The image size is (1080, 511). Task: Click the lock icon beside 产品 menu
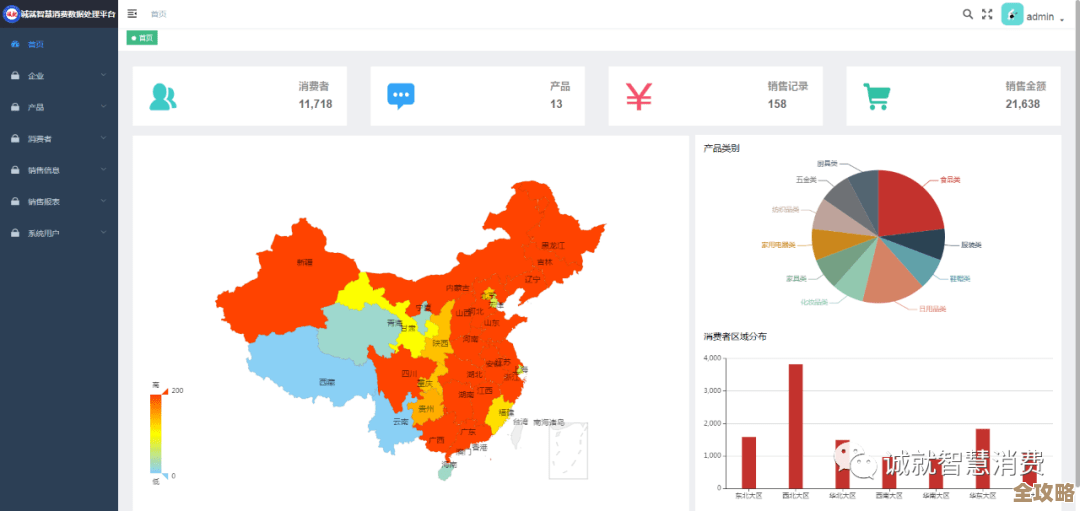click(15, 107)
